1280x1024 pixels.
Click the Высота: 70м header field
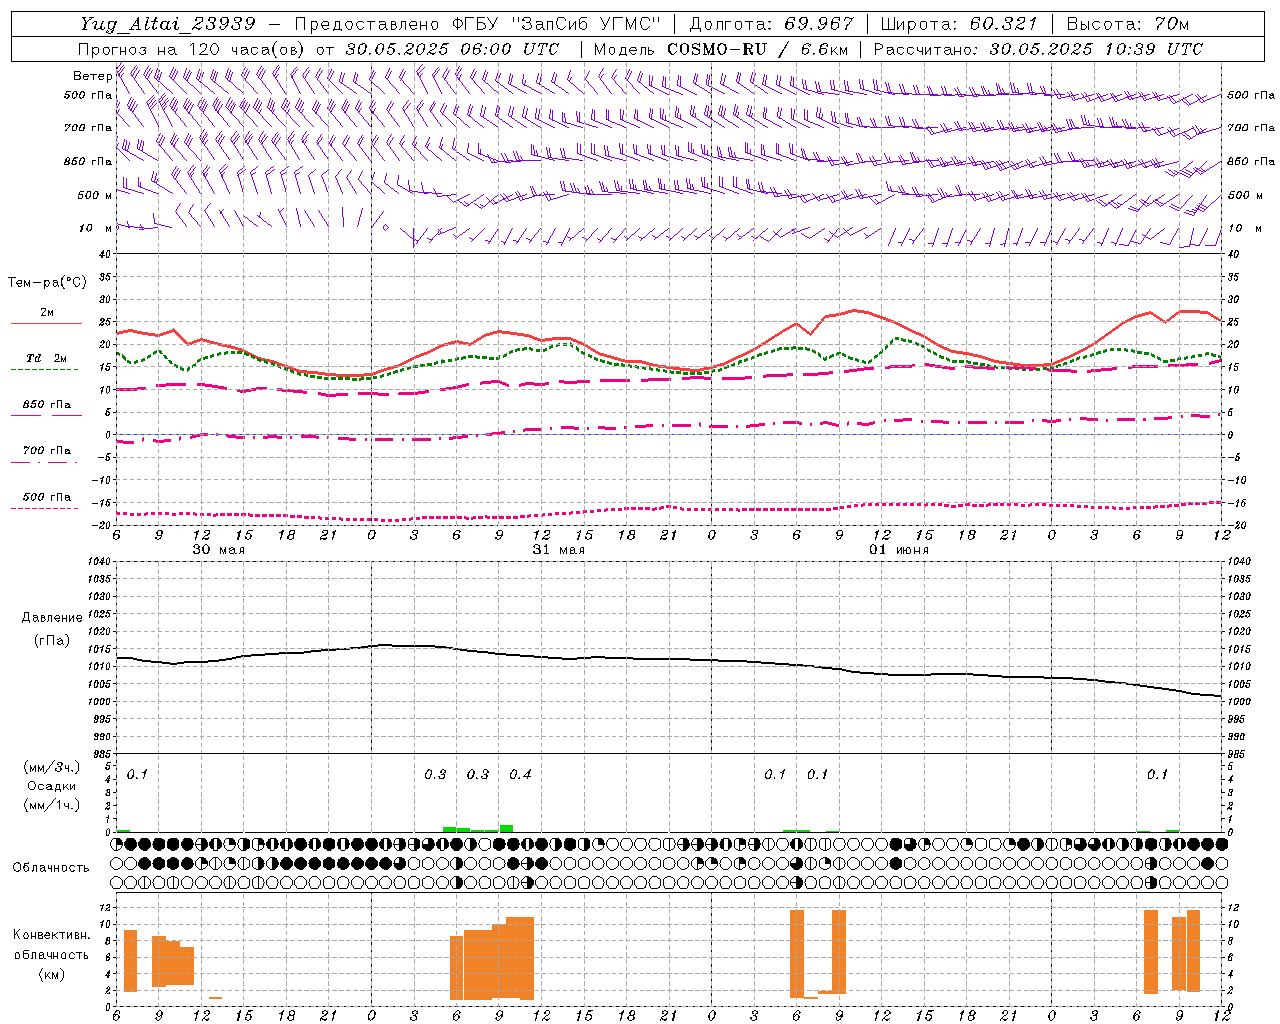tap(1128, 24)
